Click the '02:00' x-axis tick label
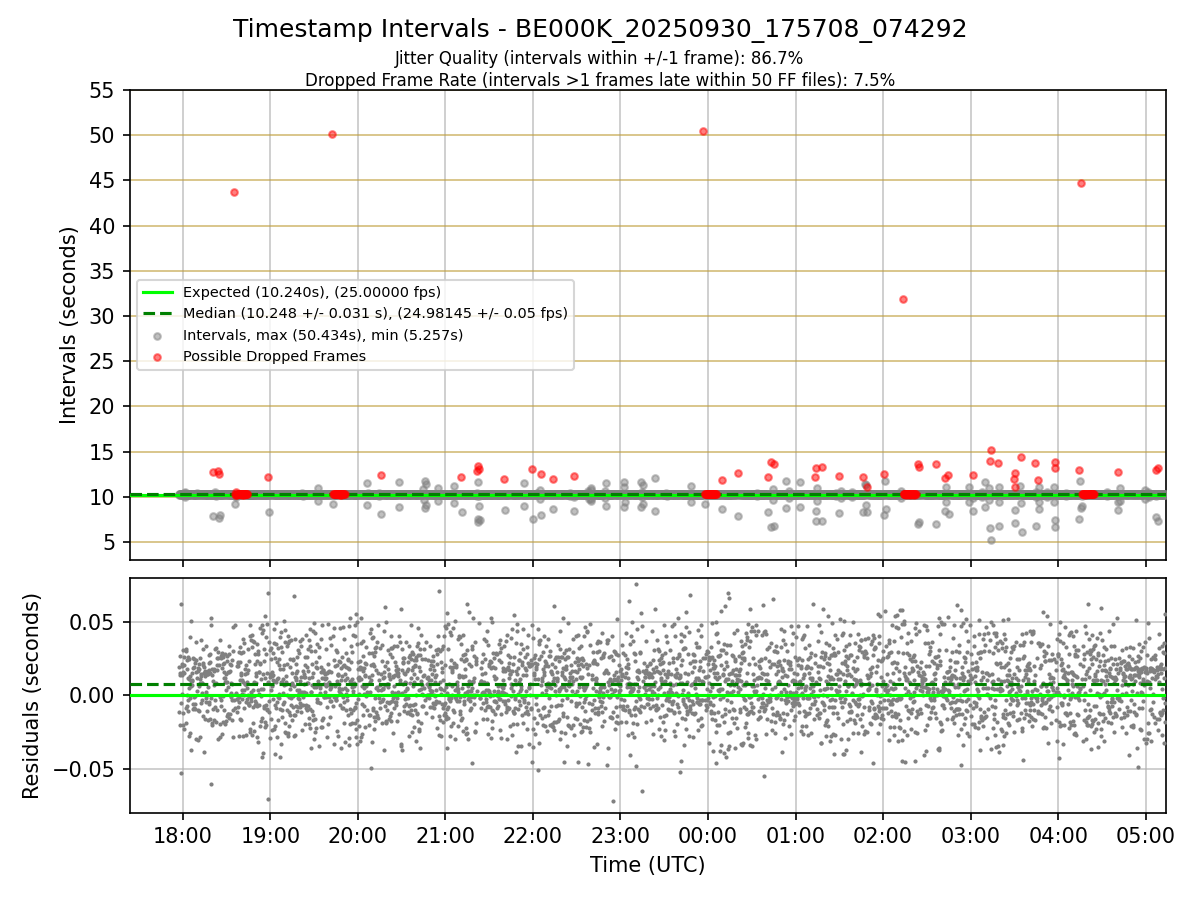 click(x=883, y=834)
